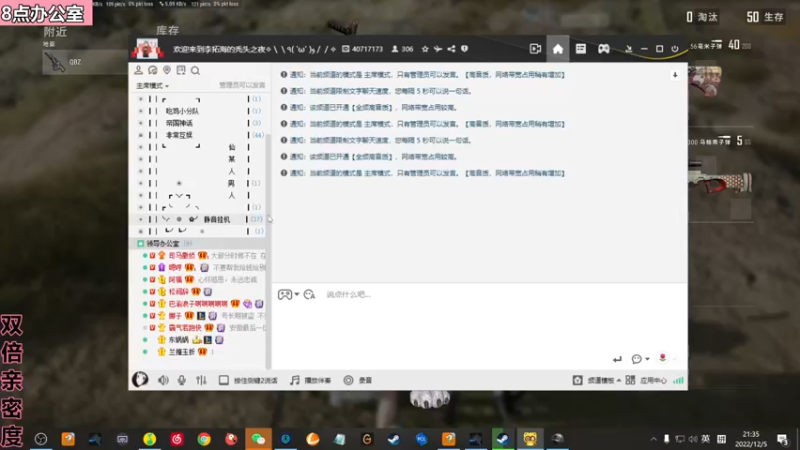Select the 静音挂机 channel row
800x450 pixels.
point(199,219)
